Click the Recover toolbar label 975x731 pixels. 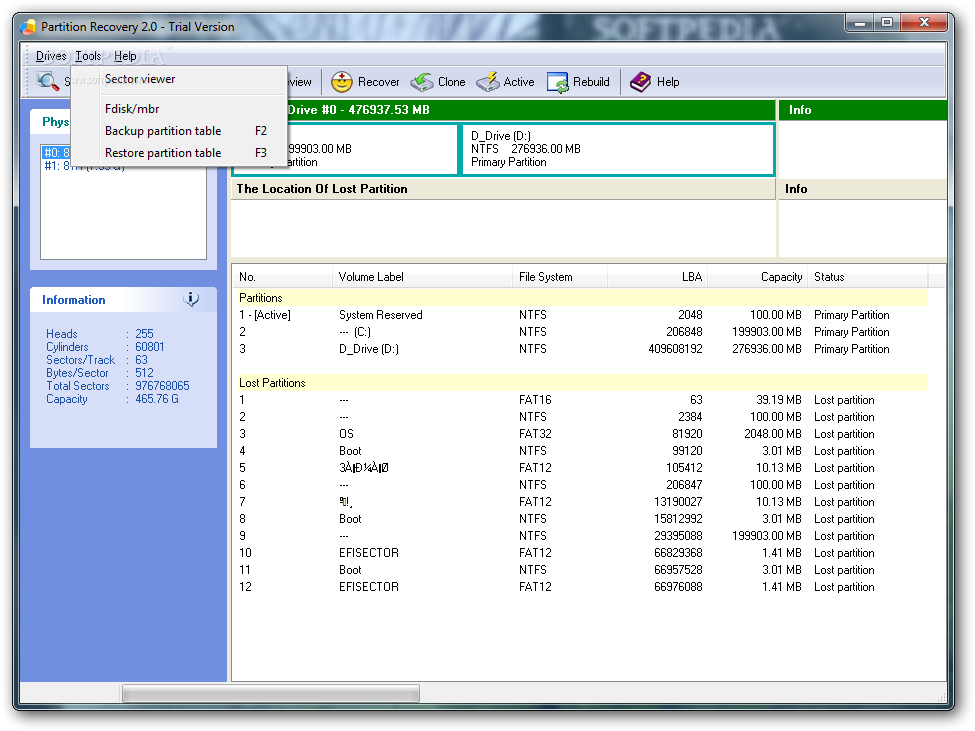coord(378,82)
